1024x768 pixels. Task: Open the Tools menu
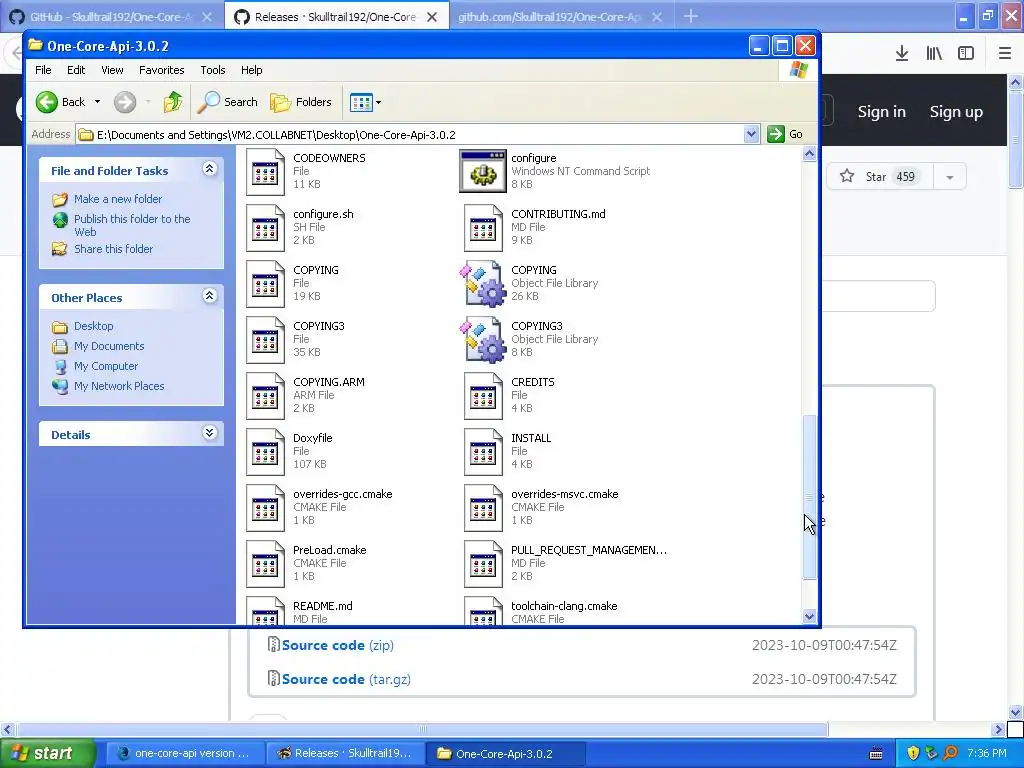212,70
